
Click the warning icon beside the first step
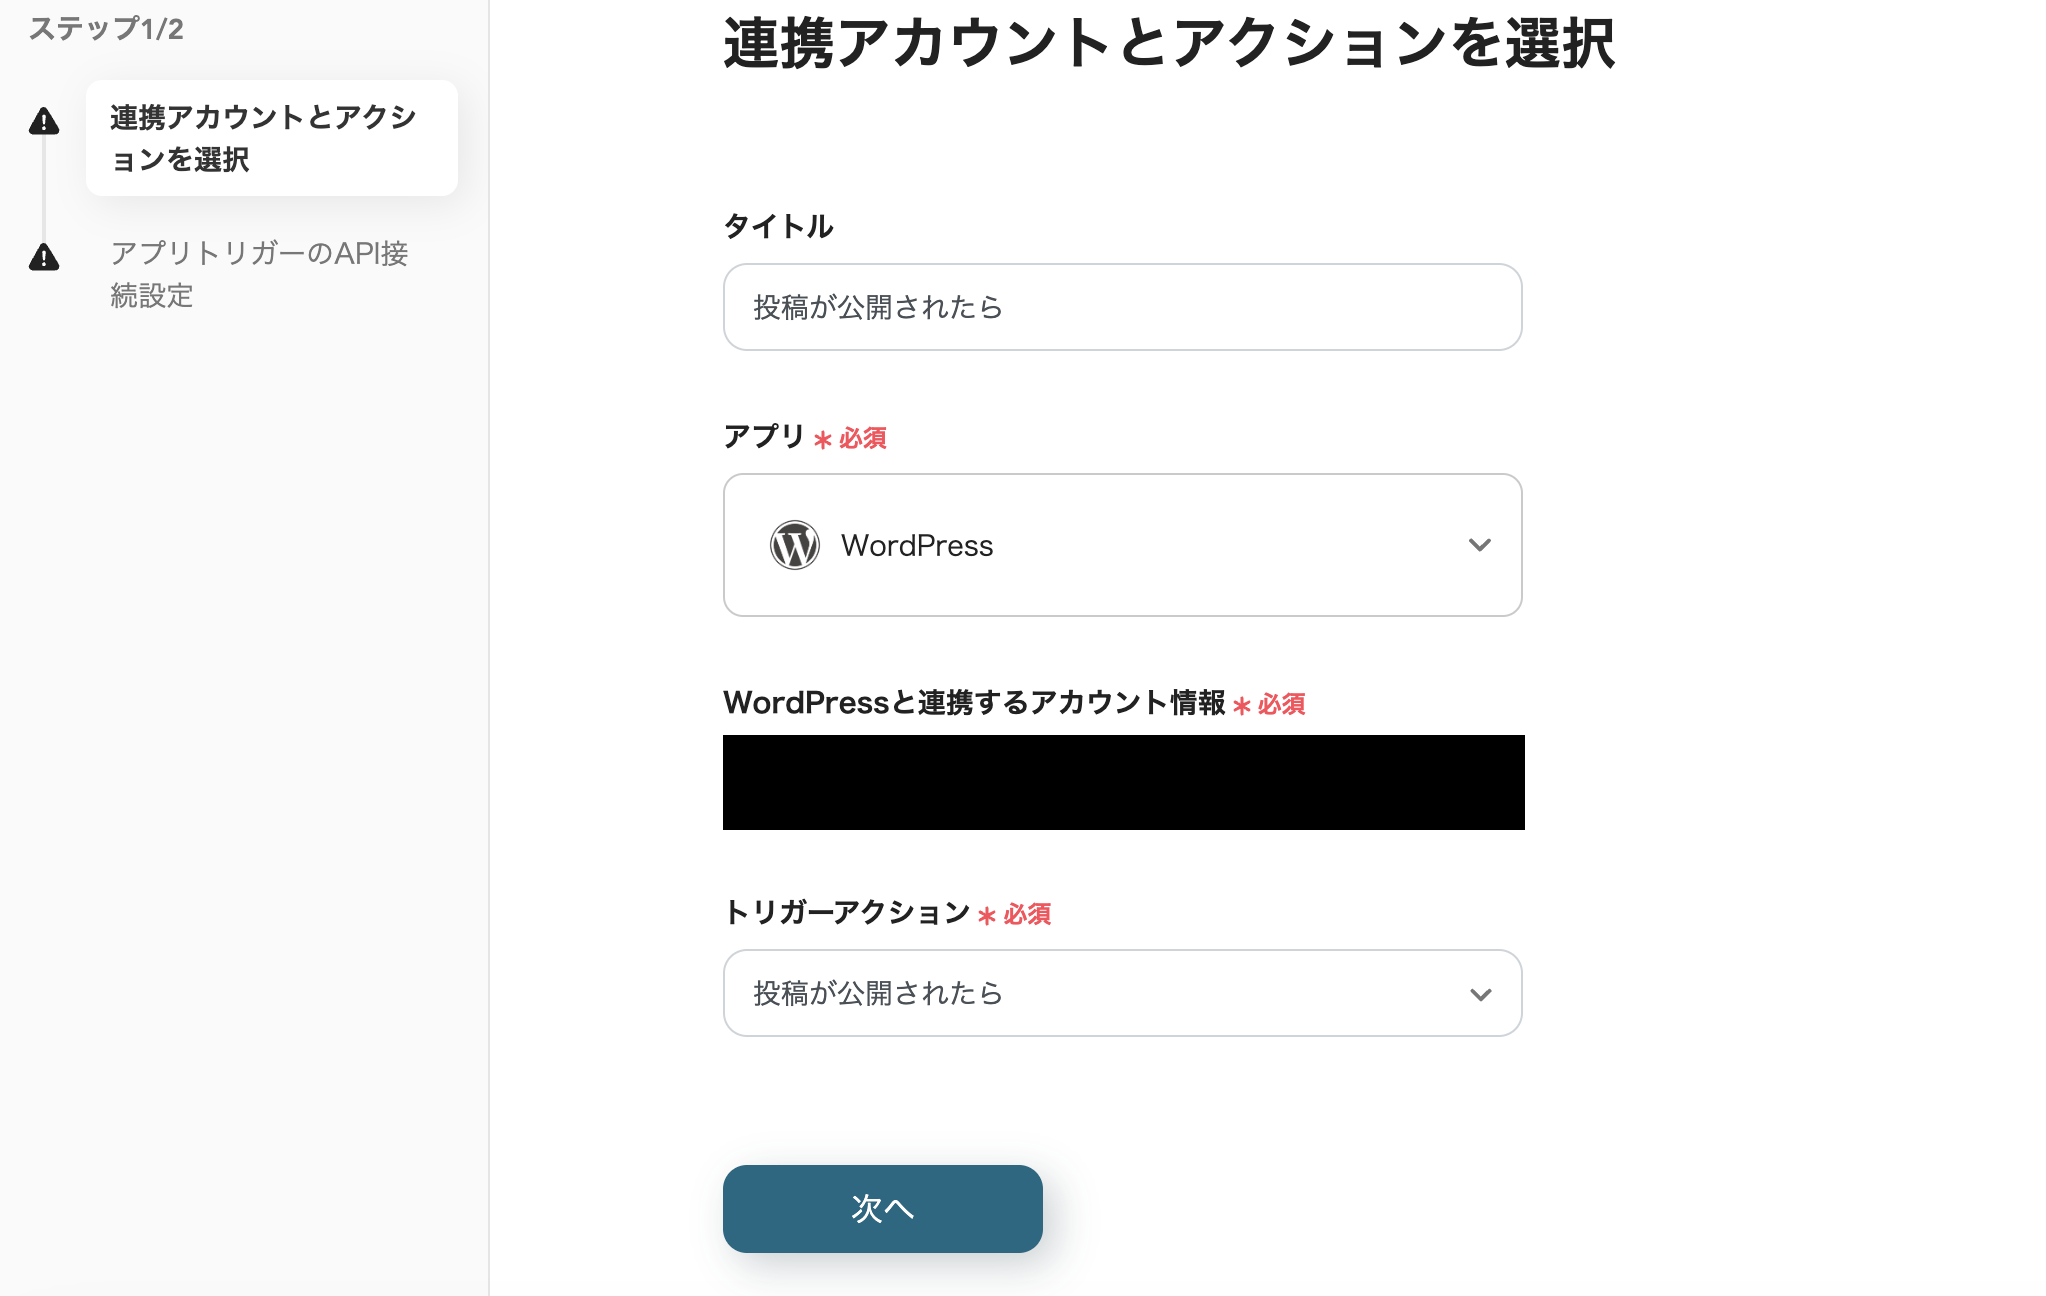pos(44,122)
